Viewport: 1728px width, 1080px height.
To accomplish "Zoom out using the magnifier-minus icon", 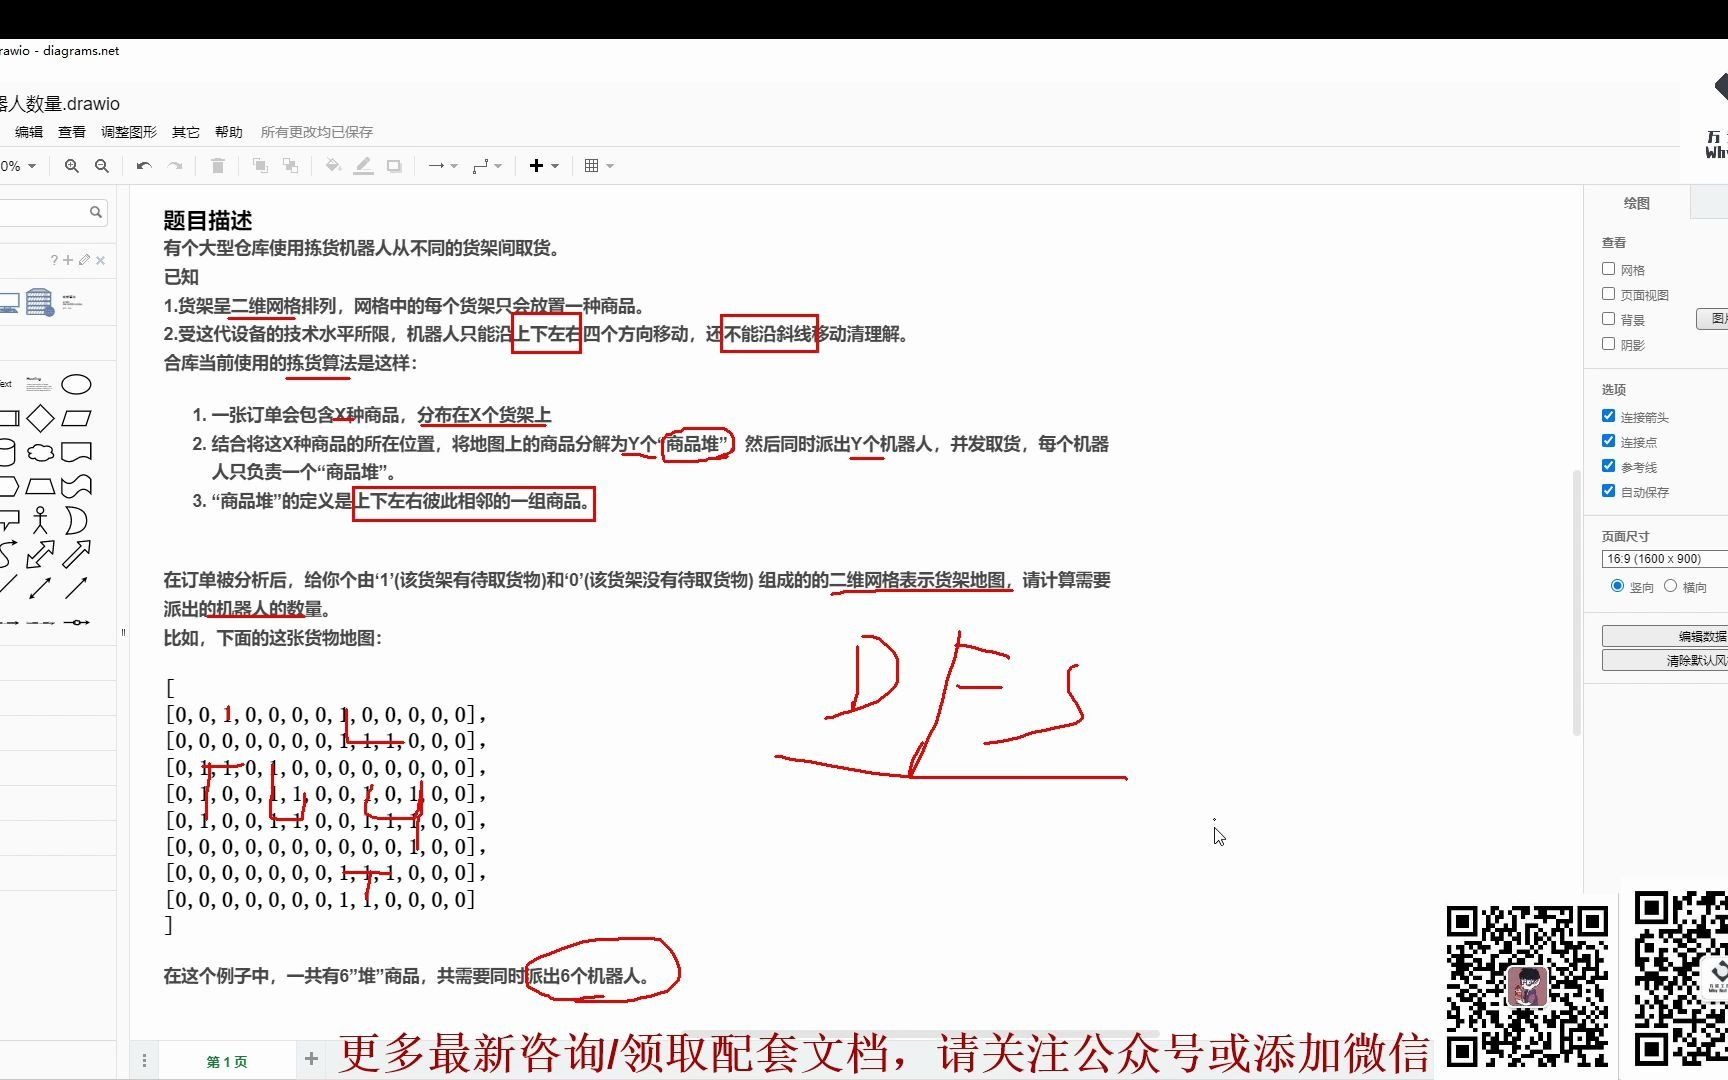I will click(101, 166).
